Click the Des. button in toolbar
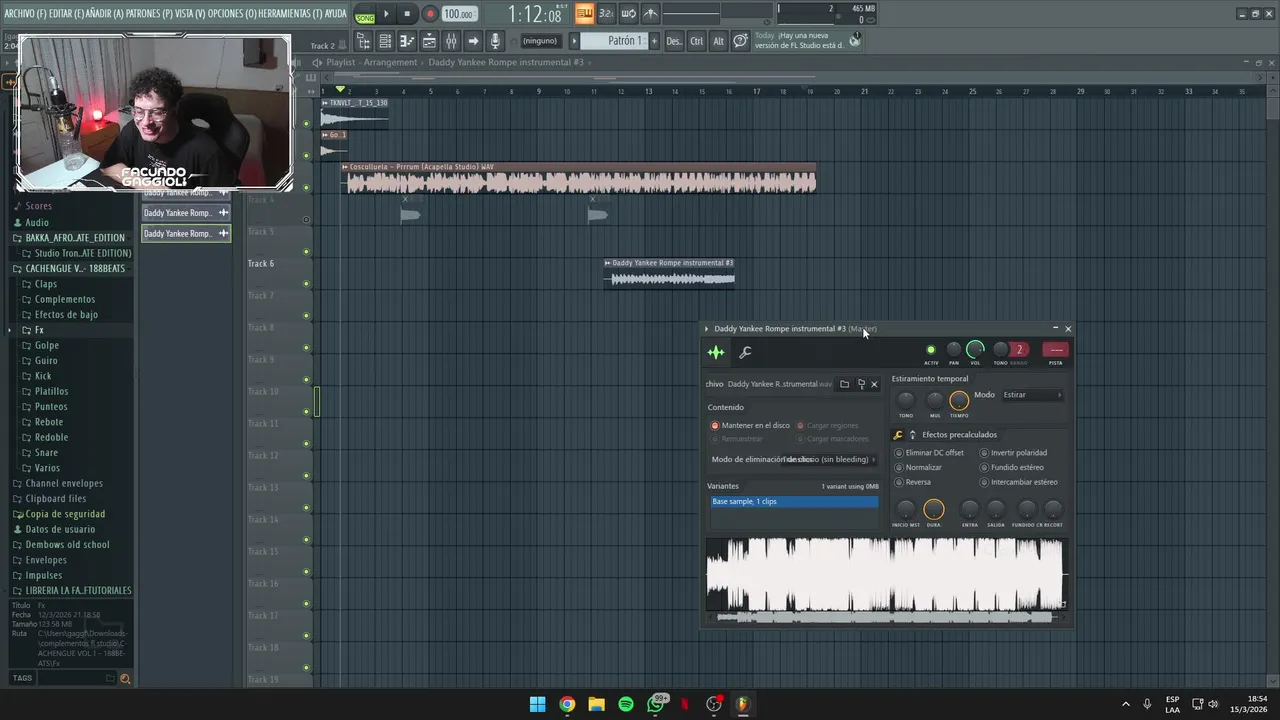Image resolution: width=1280 pixels, height=720 pixels. (674, 41)
